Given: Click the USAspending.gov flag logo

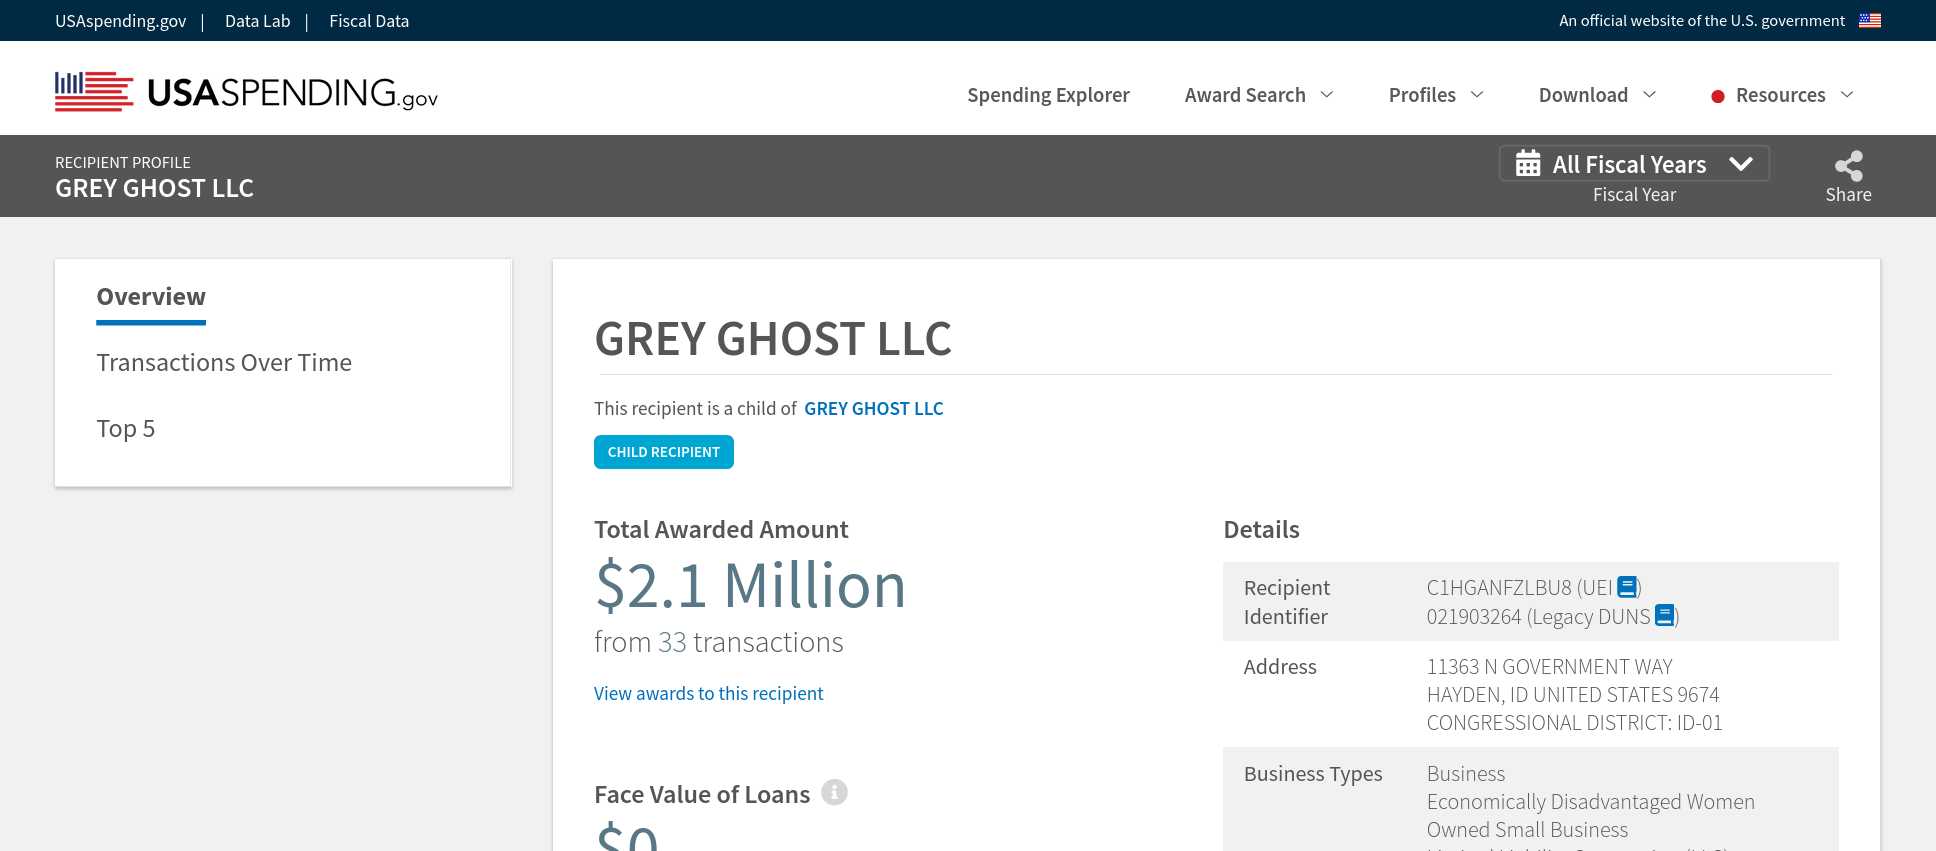Looking at the screenshot, I should (x=94, y=91).
